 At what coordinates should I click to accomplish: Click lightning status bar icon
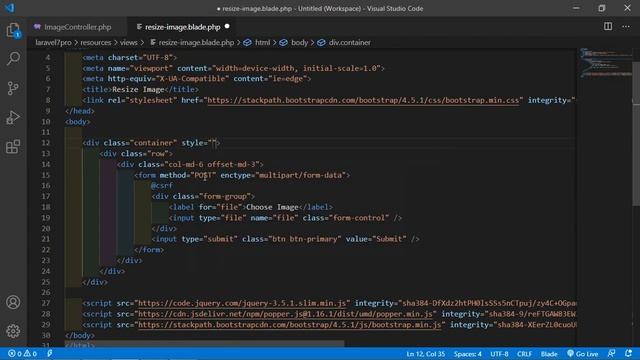[50, 353]
